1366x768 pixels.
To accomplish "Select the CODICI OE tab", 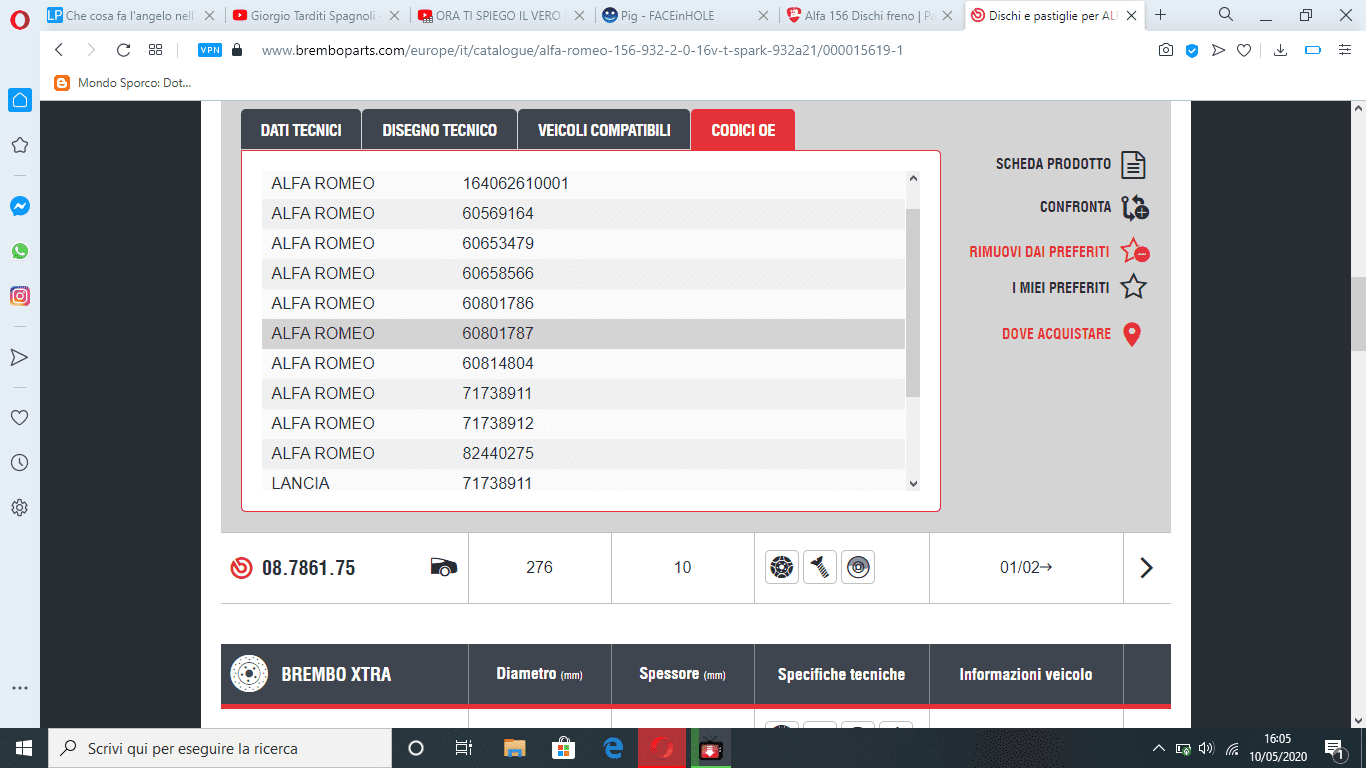I will pos(743,130).
